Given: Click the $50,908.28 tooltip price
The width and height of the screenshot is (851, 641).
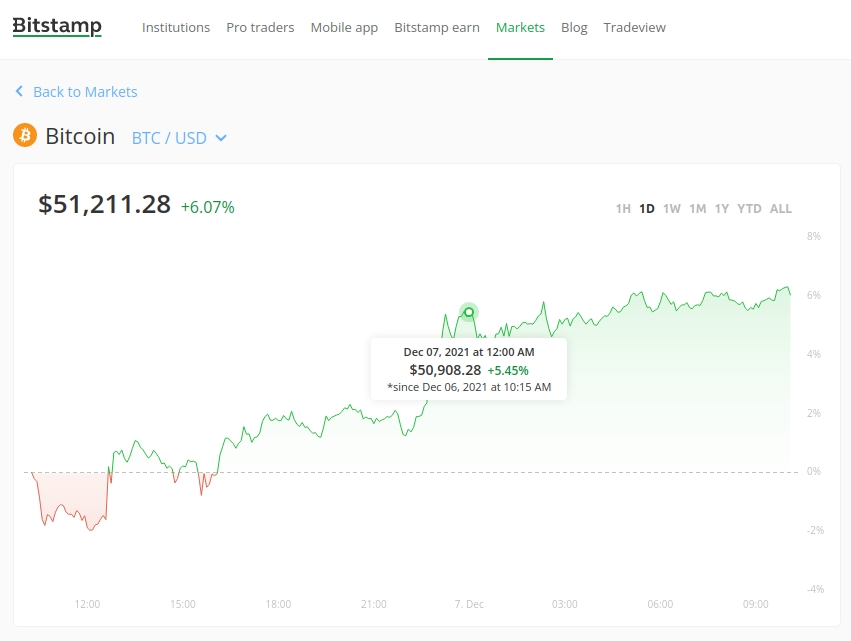Looking at the screenshot, I should pos(445,370).
